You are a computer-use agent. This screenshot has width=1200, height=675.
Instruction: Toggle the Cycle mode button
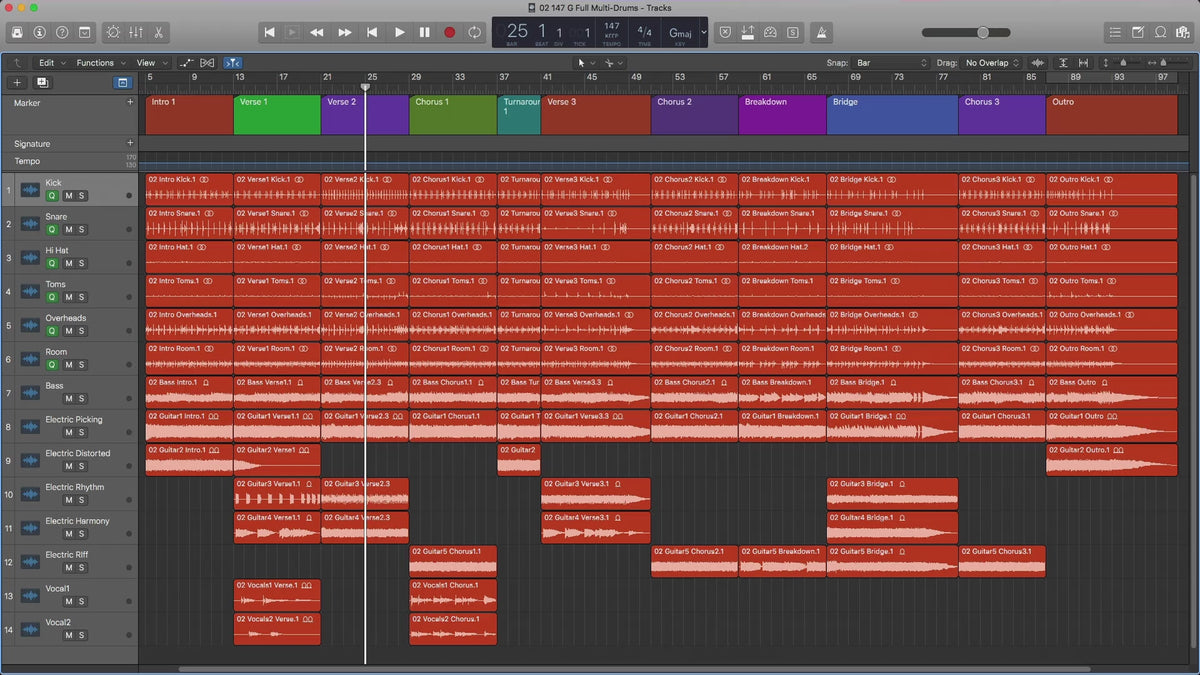[474, 32]
